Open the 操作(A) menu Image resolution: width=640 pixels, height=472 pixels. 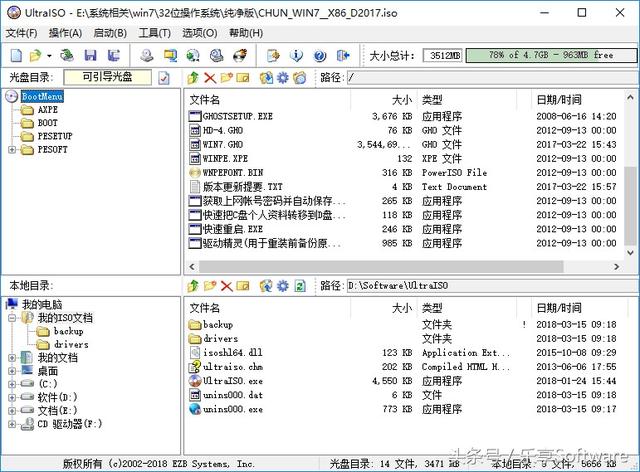[x=65, y=33]
